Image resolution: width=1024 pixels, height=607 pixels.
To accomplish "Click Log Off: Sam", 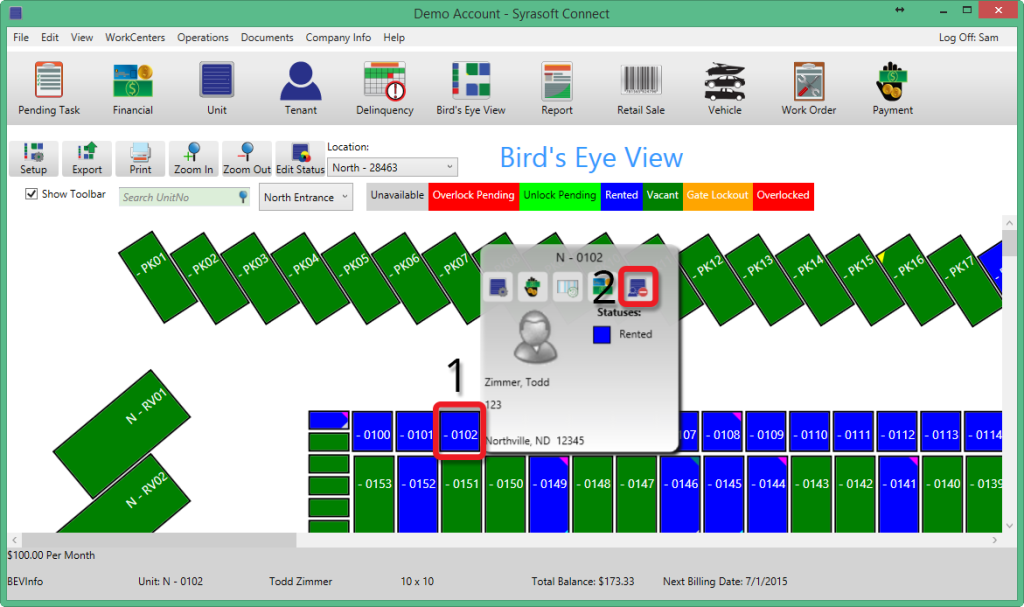I will [968, 37].
